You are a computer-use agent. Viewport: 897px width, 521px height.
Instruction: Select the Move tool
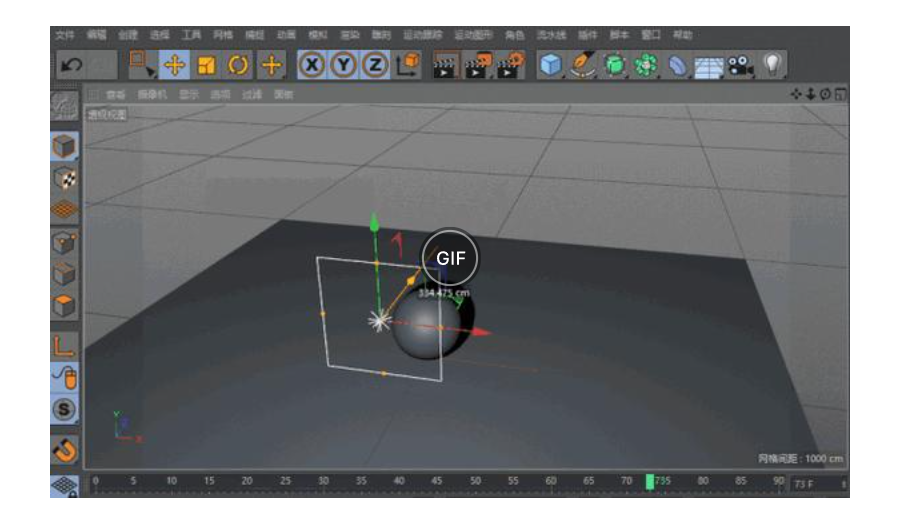175,66
